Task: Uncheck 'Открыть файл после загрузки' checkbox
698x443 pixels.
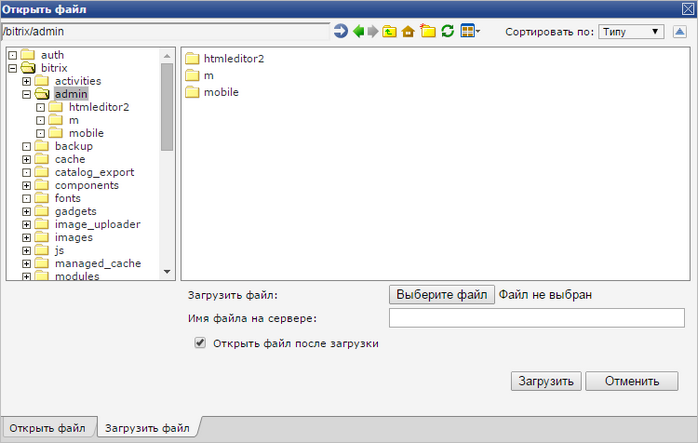Action: pyautogui.click(x=200, y=343)
